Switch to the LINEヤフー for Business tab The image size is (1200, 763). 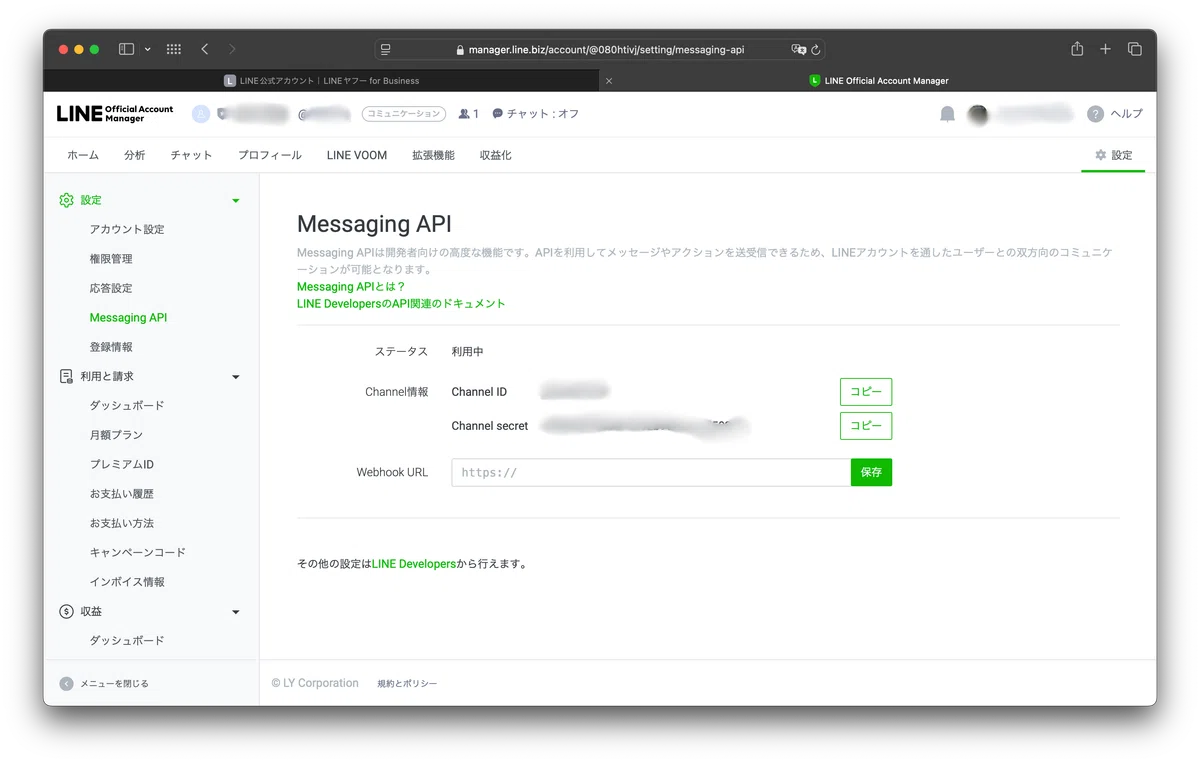click(321, 81)
